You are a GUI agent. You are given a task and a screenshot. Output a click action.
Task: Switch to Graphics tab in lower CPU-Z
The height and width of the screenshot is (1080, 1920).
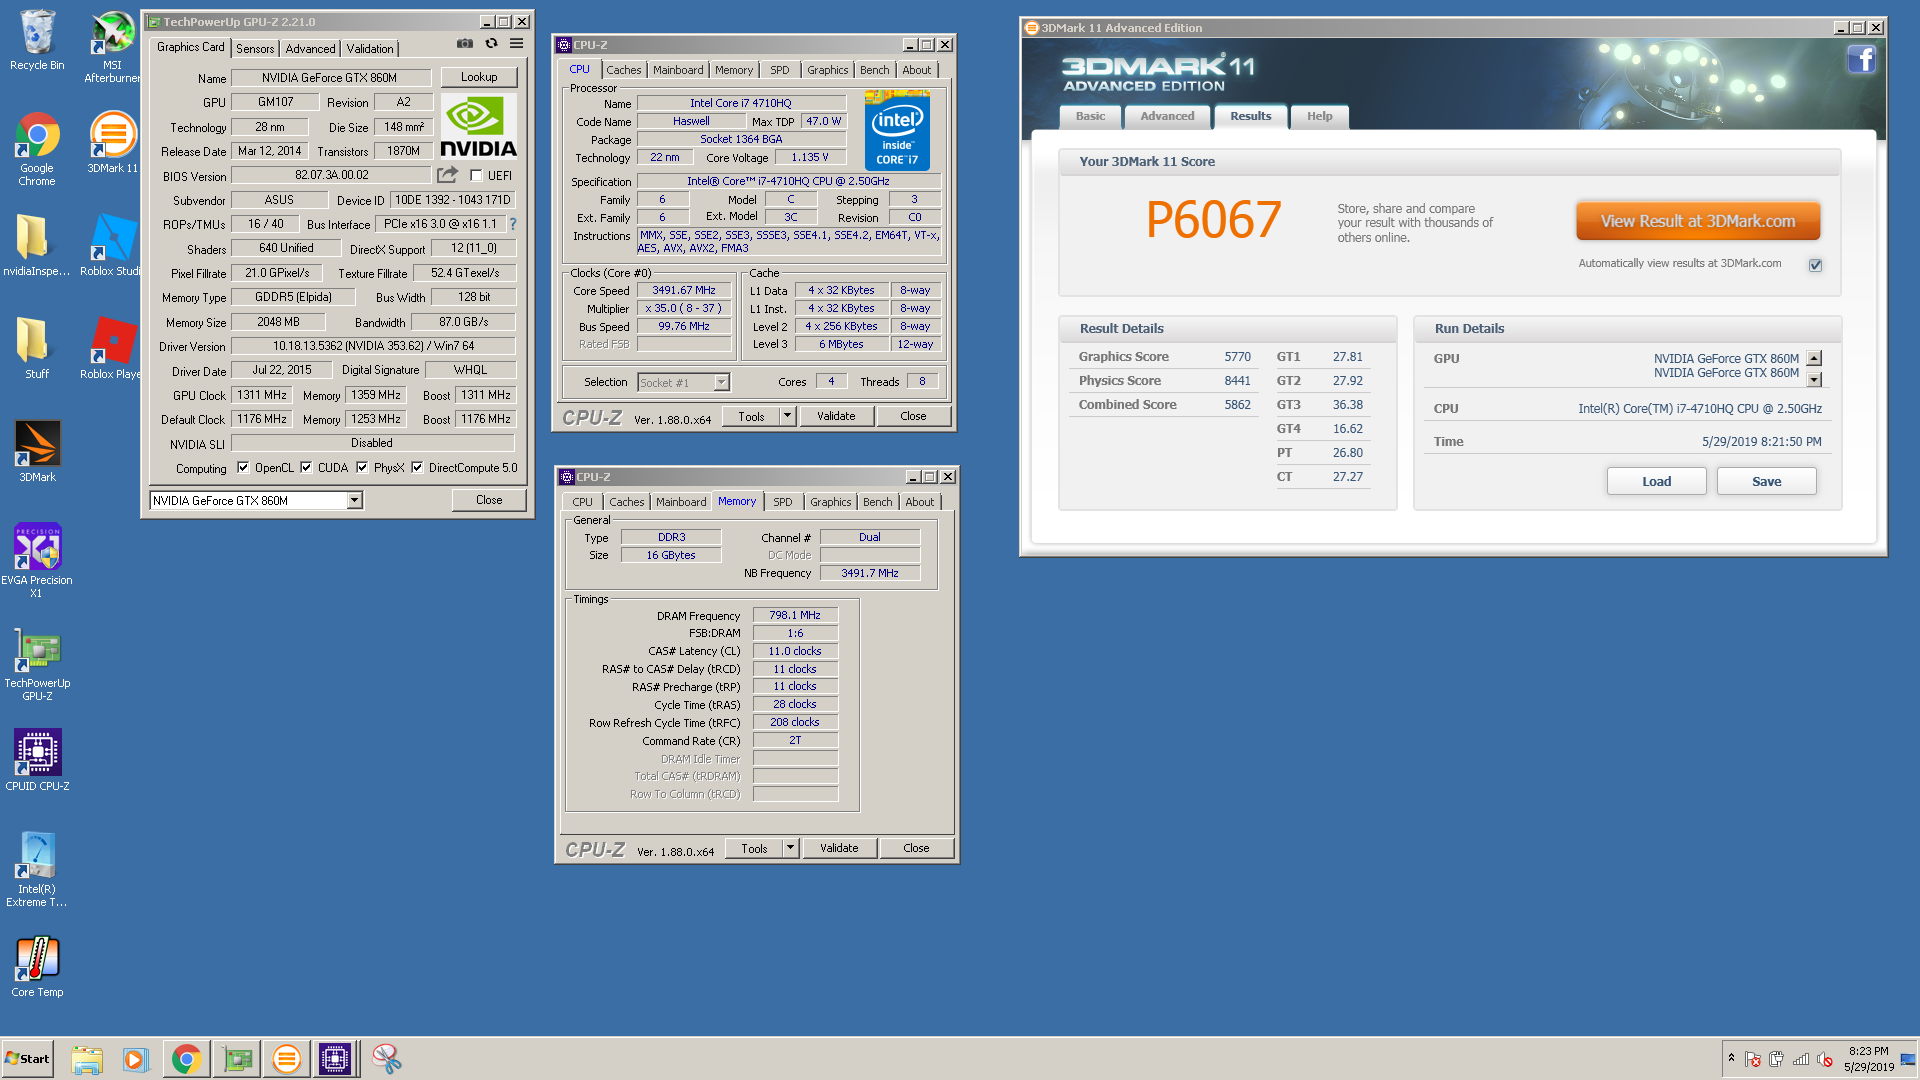click(831, 502)
